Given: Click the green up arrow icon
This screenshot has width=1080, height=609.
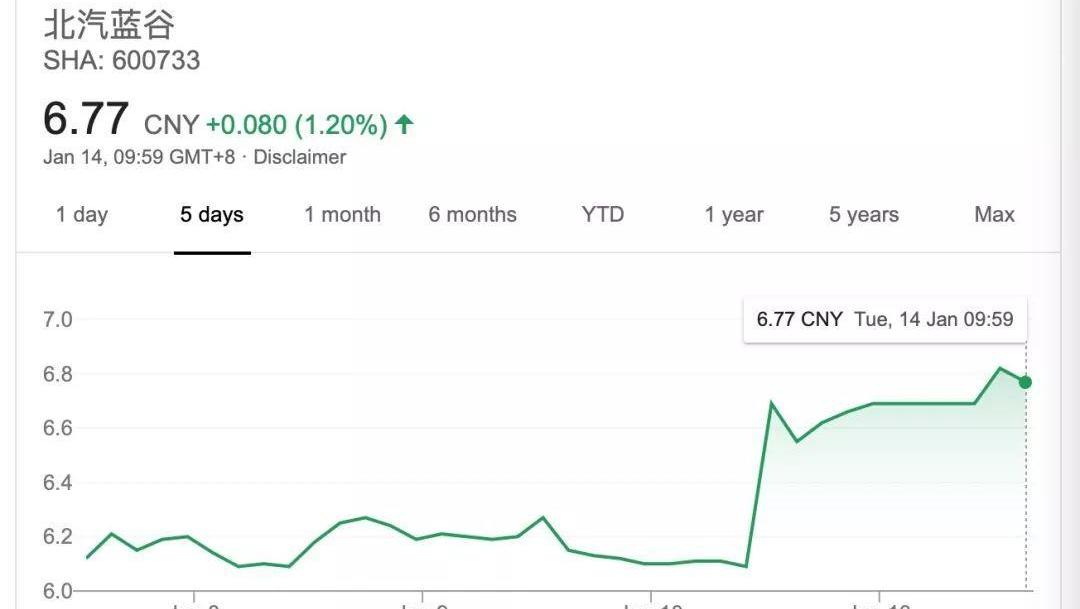Looking at the screenshot, I should 404,125.
